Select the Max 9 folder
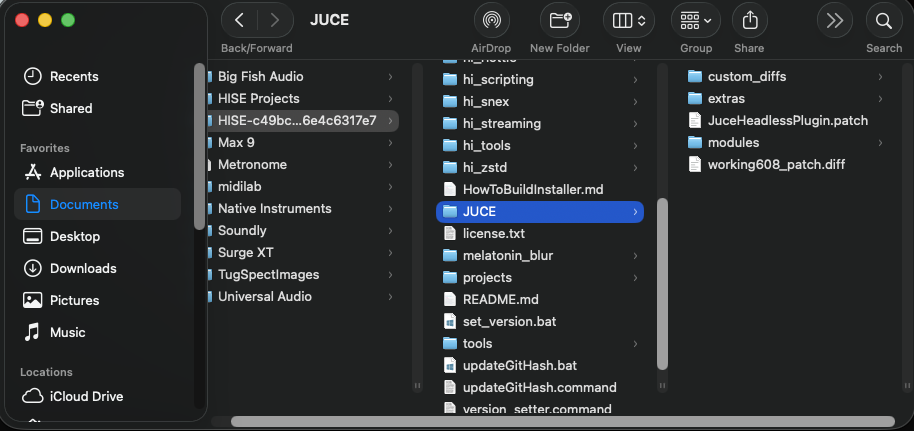 (x=303, y=142)
